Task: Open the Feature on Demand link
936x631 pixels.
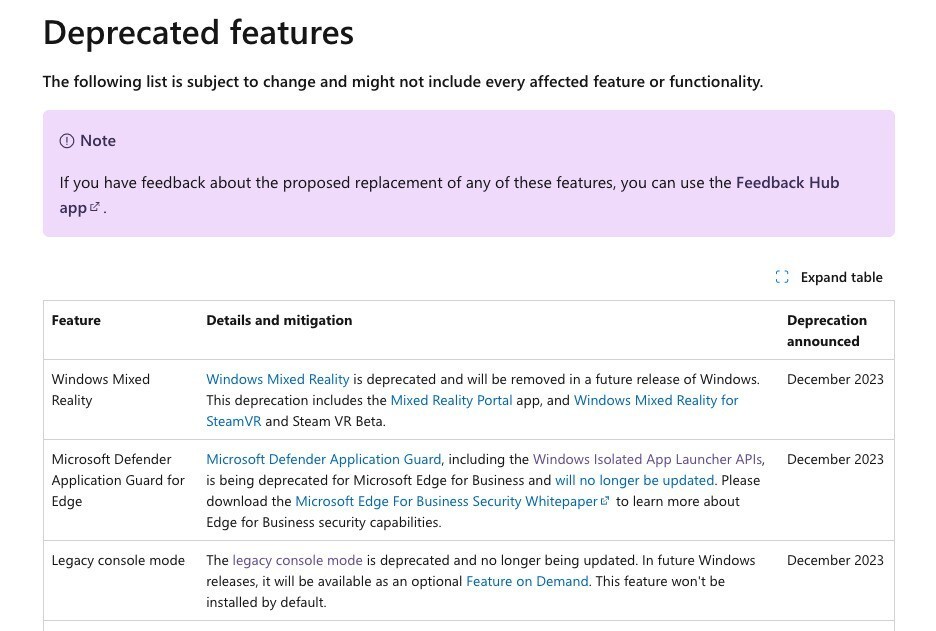Action: [527, 581]
